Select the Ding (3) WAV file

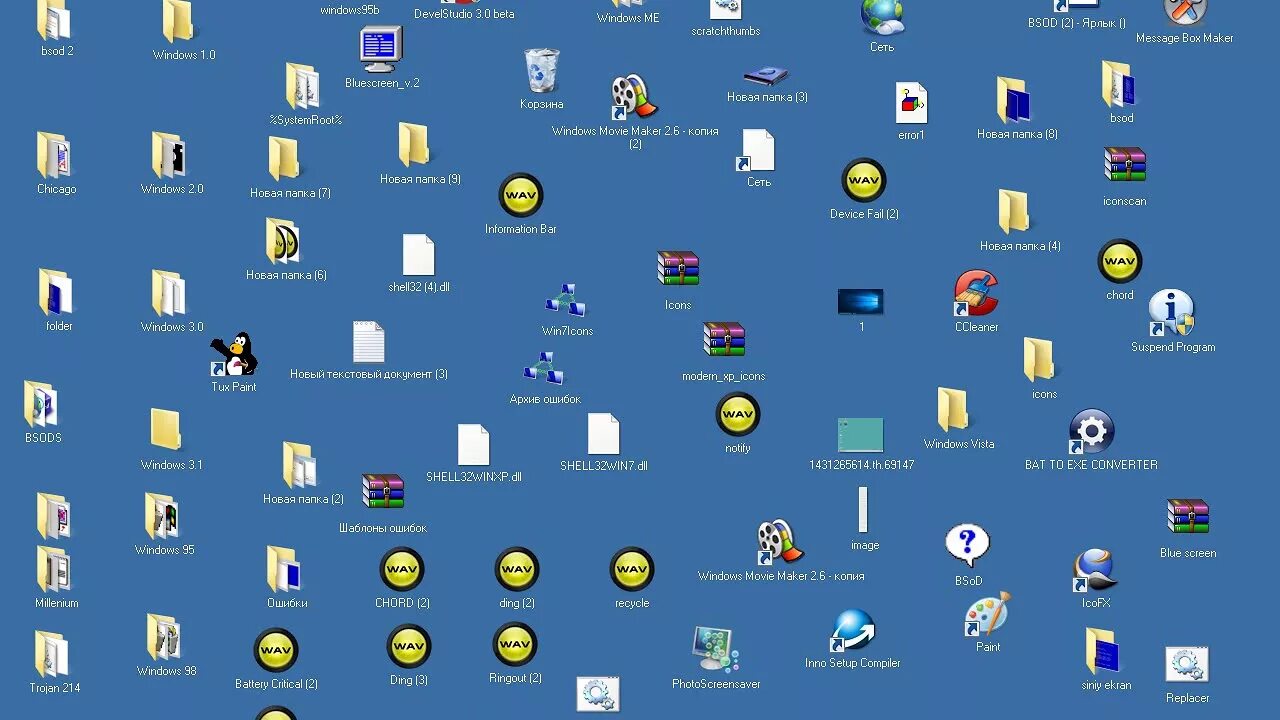(x=409, y=647)
